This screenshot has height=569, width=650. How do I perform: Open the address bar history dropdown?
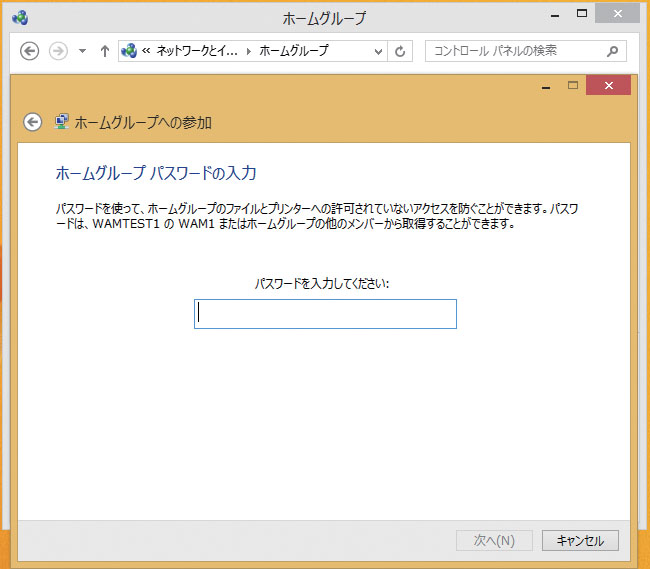pyautogui.click(x=378, y=51)
